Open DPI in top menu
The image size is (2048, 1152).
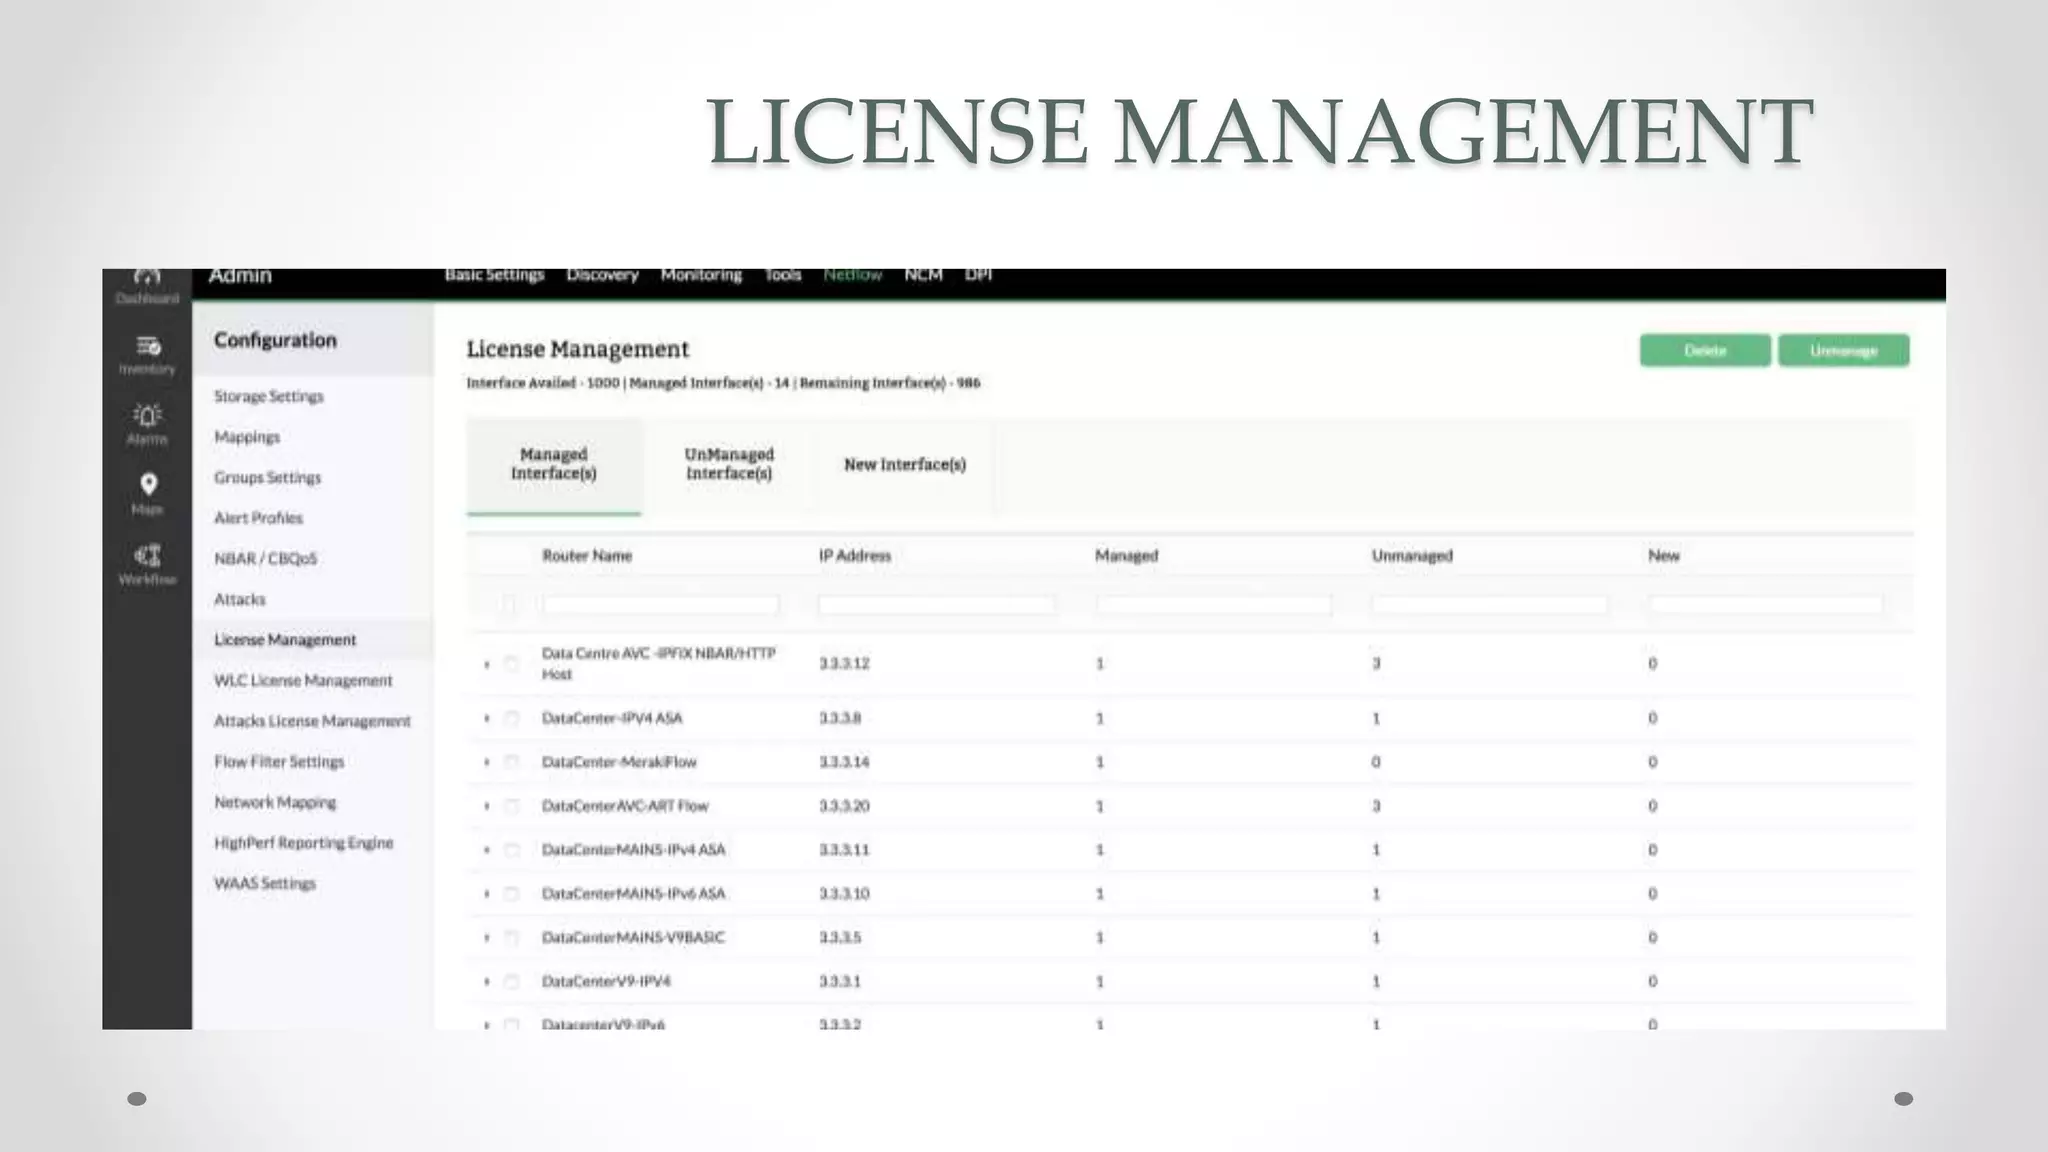point(978,275)
